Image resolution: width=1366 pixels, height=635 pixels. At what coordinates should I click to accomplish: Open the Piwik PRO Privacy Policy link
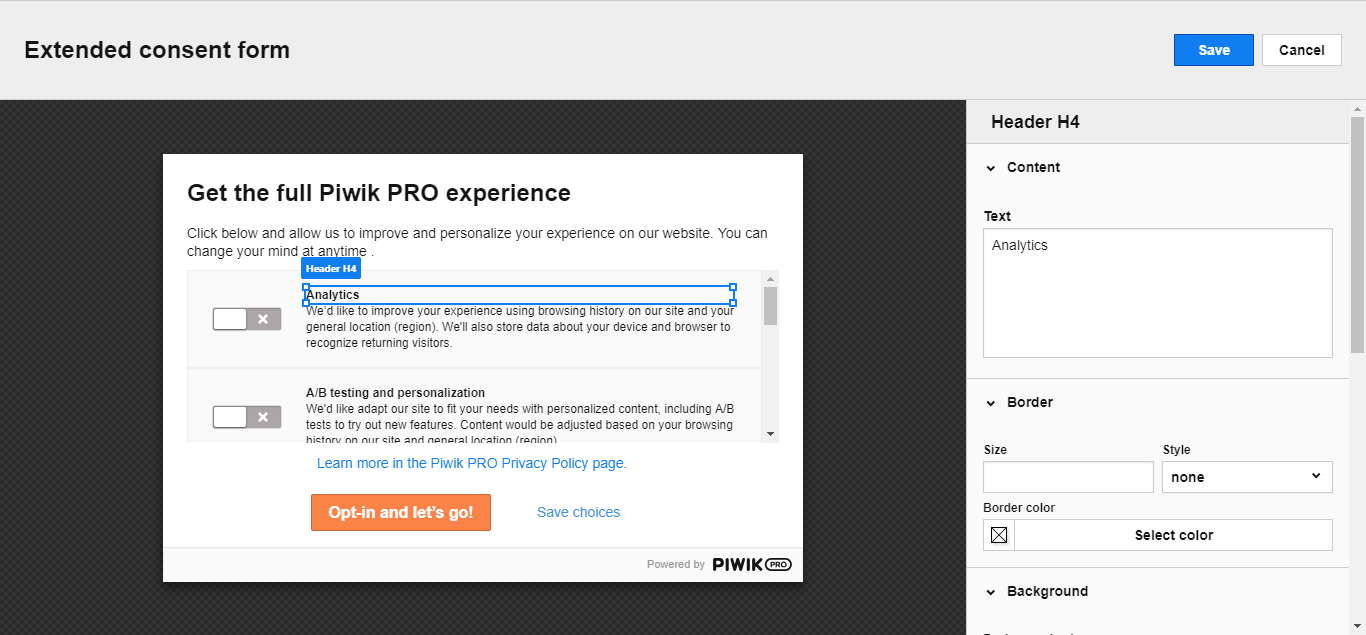click(x=472, y=463)
